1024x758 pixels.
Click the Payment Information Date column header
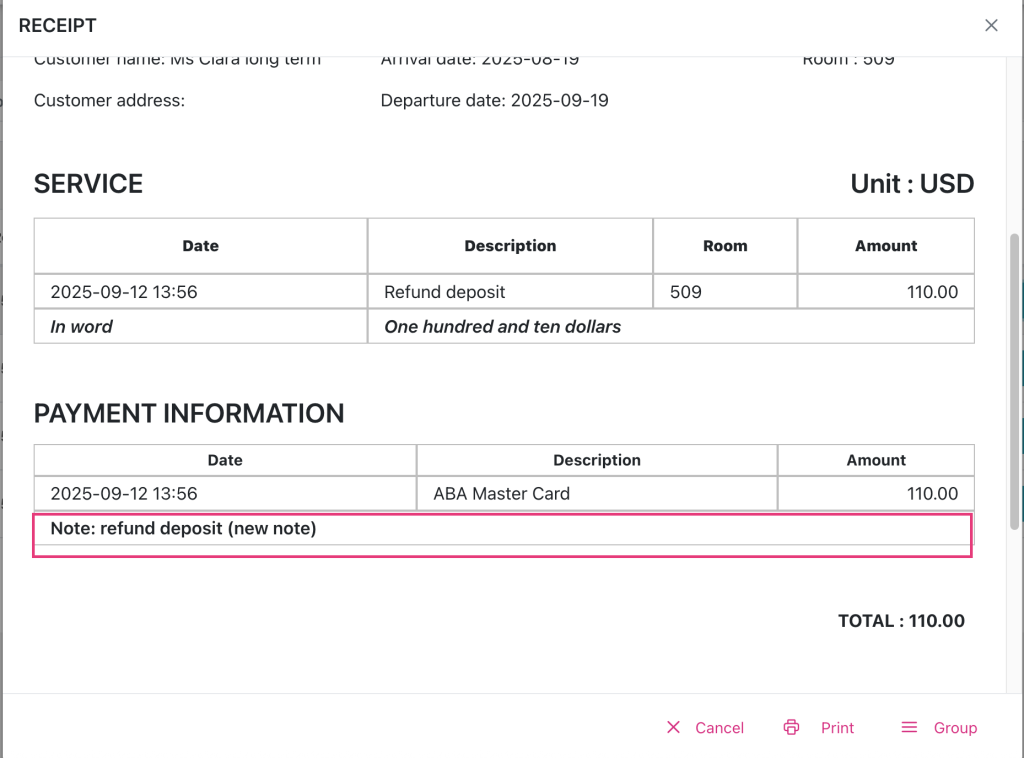coord(225,460)
